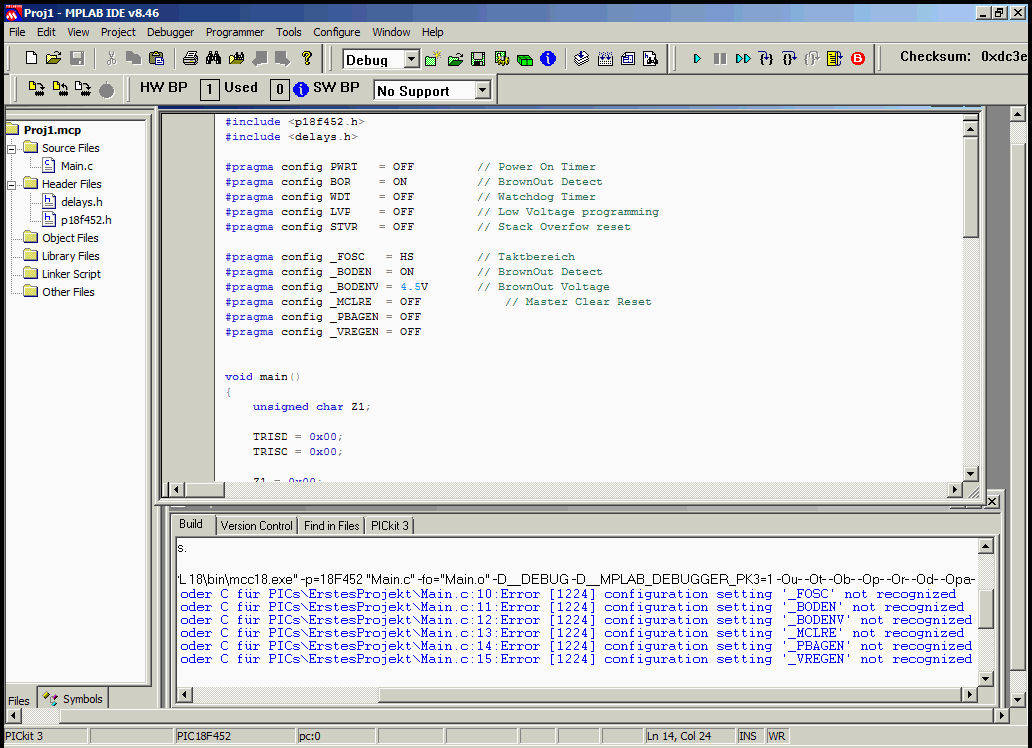
Task: Open the No Support SW BP dropdown
Action: click(x=482, y=90)
